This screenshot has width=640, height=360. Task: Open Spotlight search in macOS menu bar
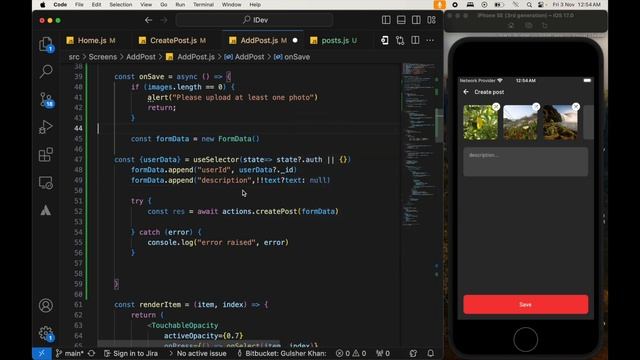click(529, 5)
